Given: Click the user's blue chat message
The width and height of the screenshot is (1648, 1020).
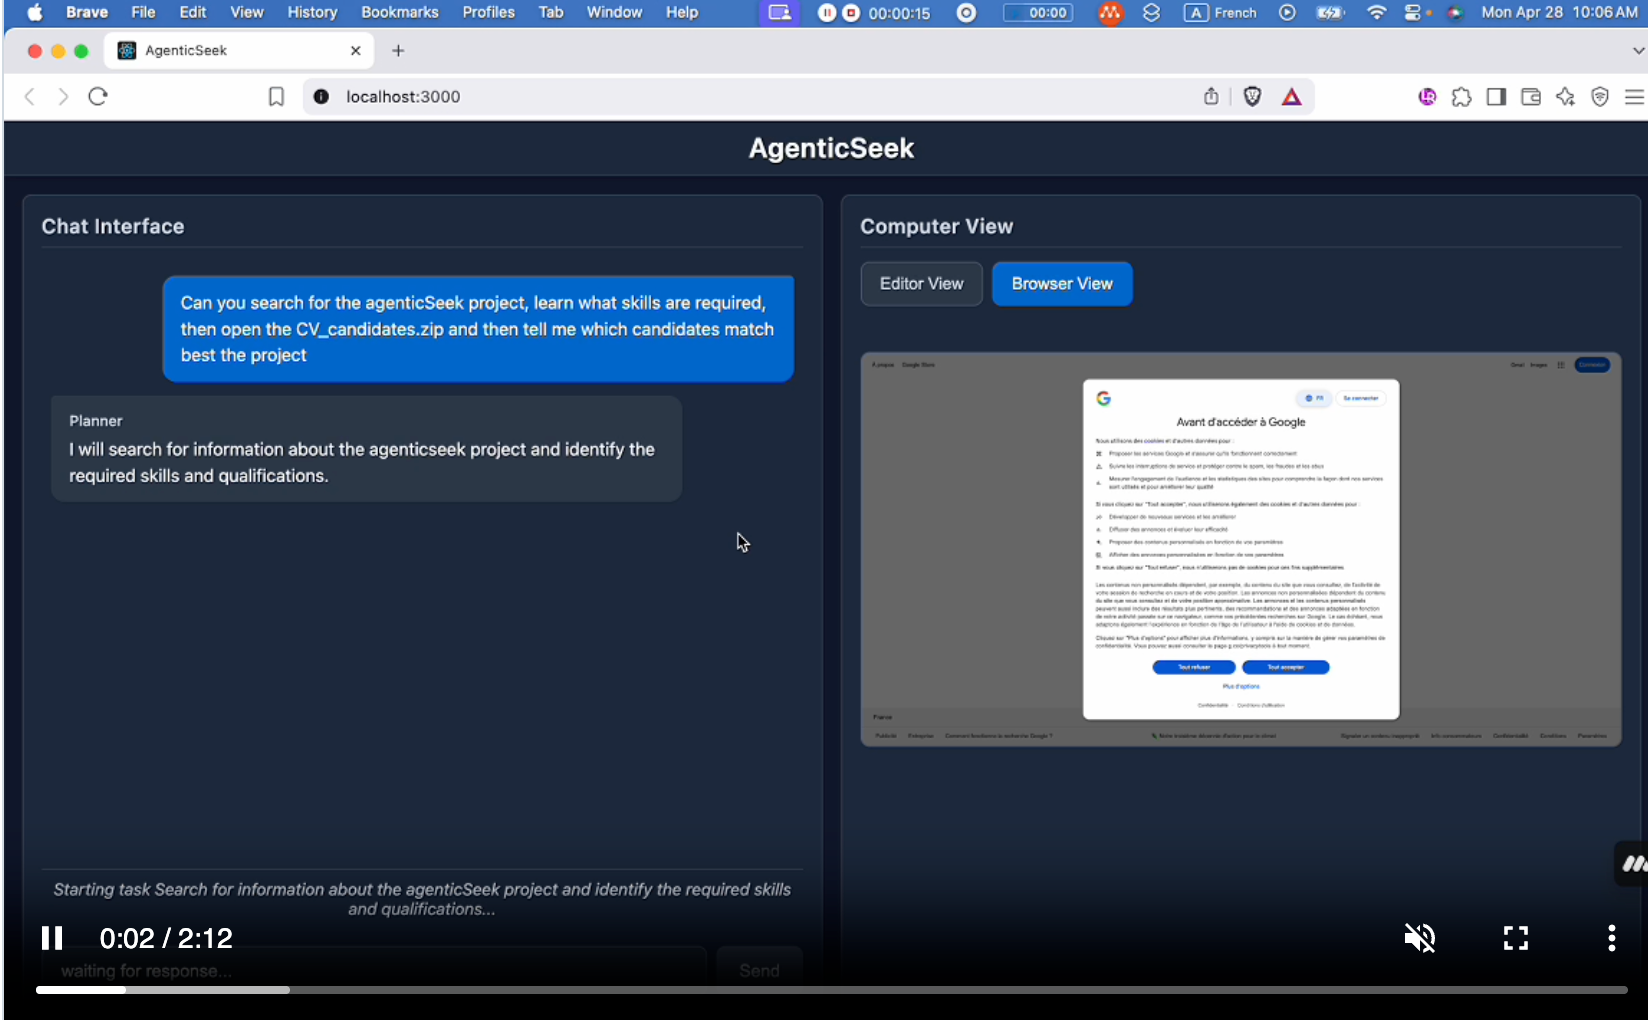Looking at the screenshot, I should coord(478,329).
